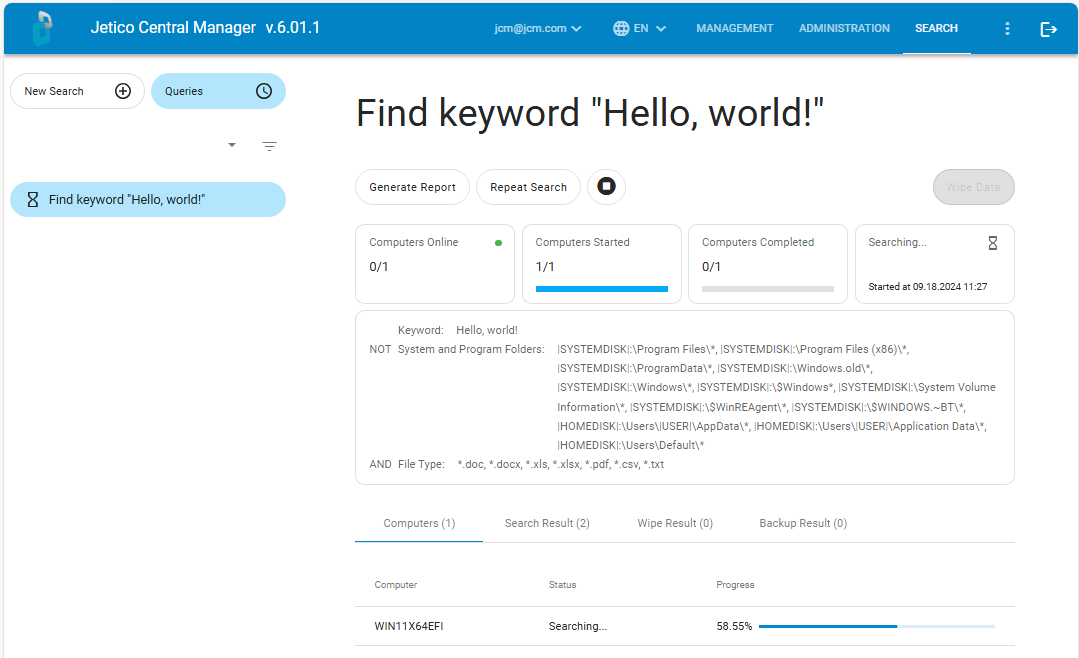Open the Backup Result (0) tab
This screenshot has height=658, width=1079.
pyautogui.click(x=803, y=523)
